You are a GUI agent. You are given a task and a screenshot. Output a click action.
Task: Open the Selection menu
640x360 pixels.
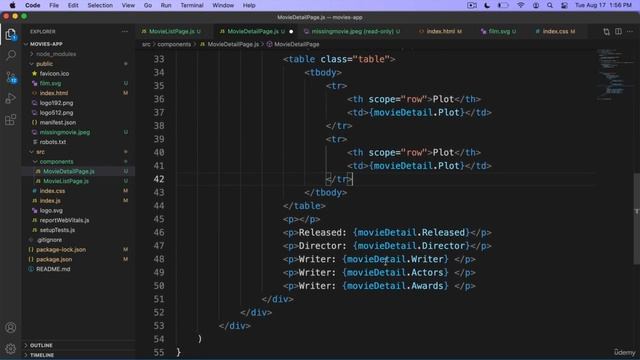coord(100,5)
